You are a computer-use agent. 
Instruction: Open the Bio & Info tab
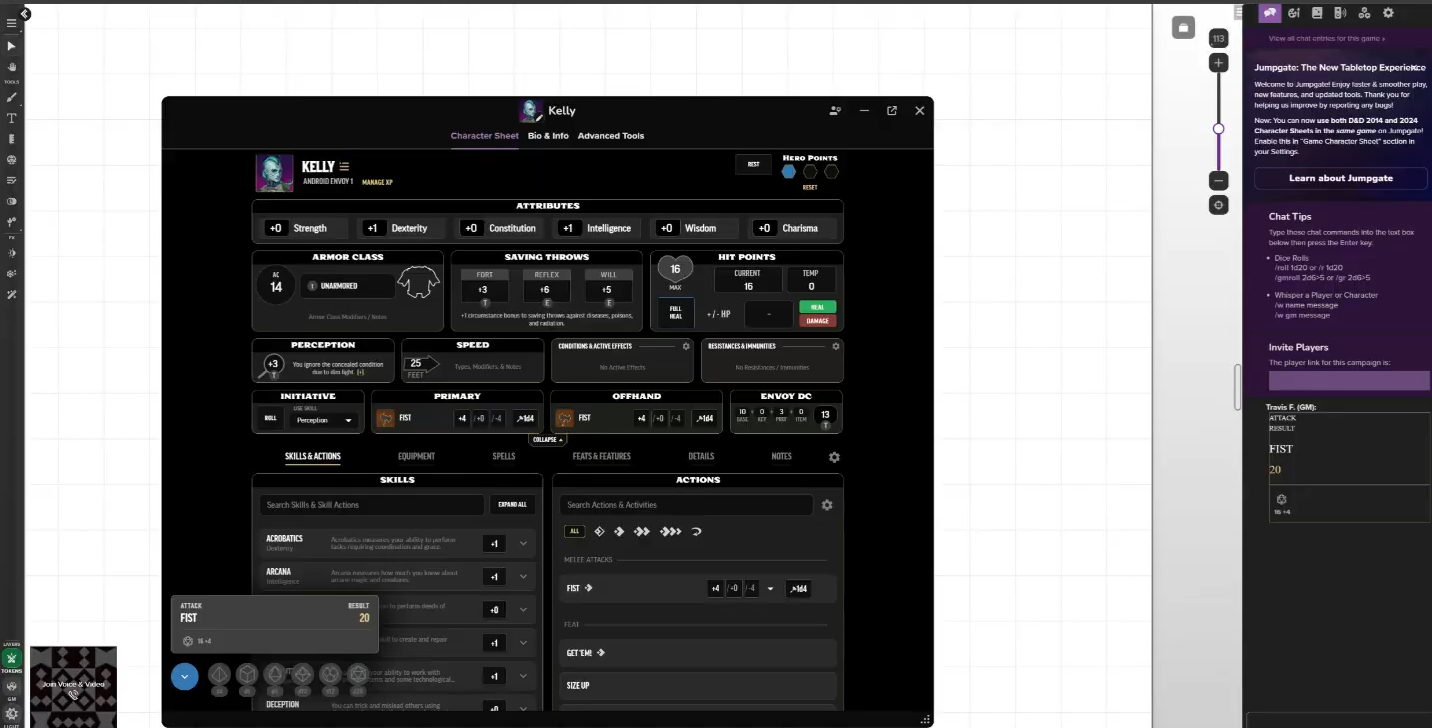[x=548, y=136]
